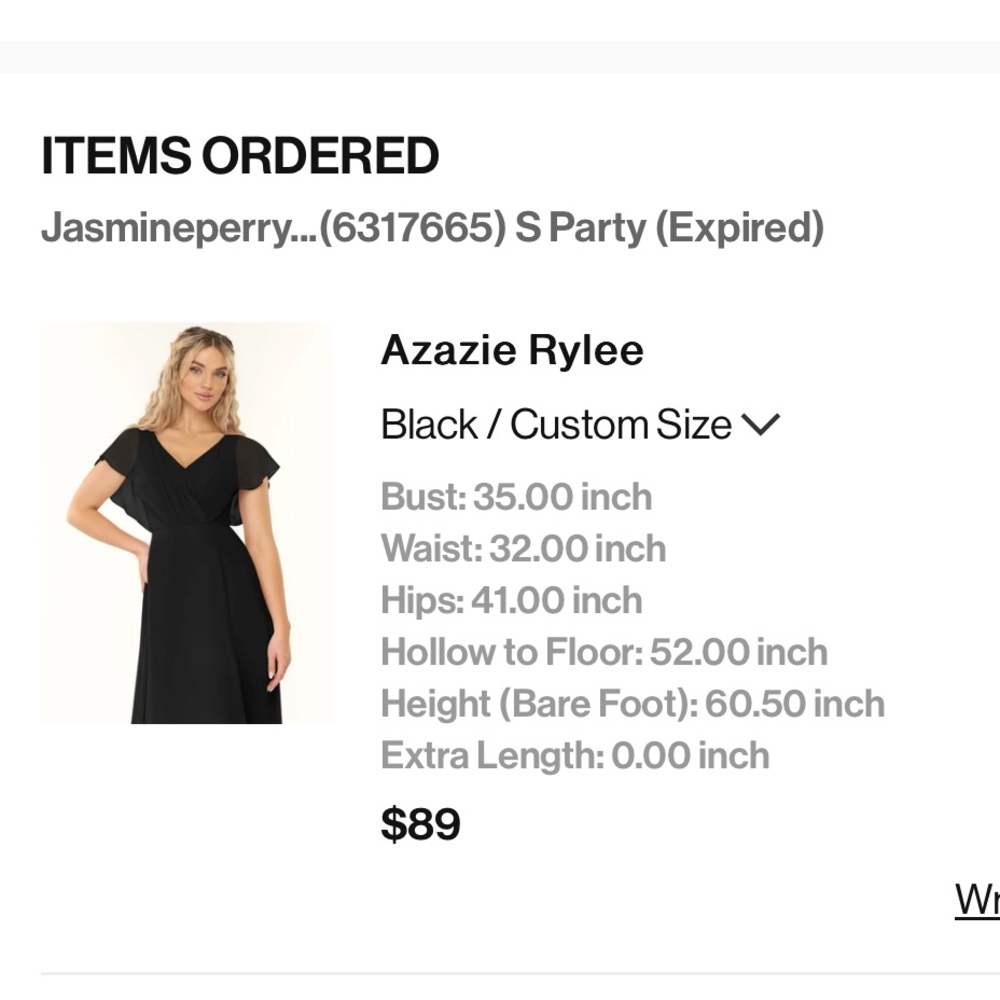Viewport: 1000px width, 1000px height.
Task: Select the Extra Length: 0.00 inch text
Action: [575, 755]
